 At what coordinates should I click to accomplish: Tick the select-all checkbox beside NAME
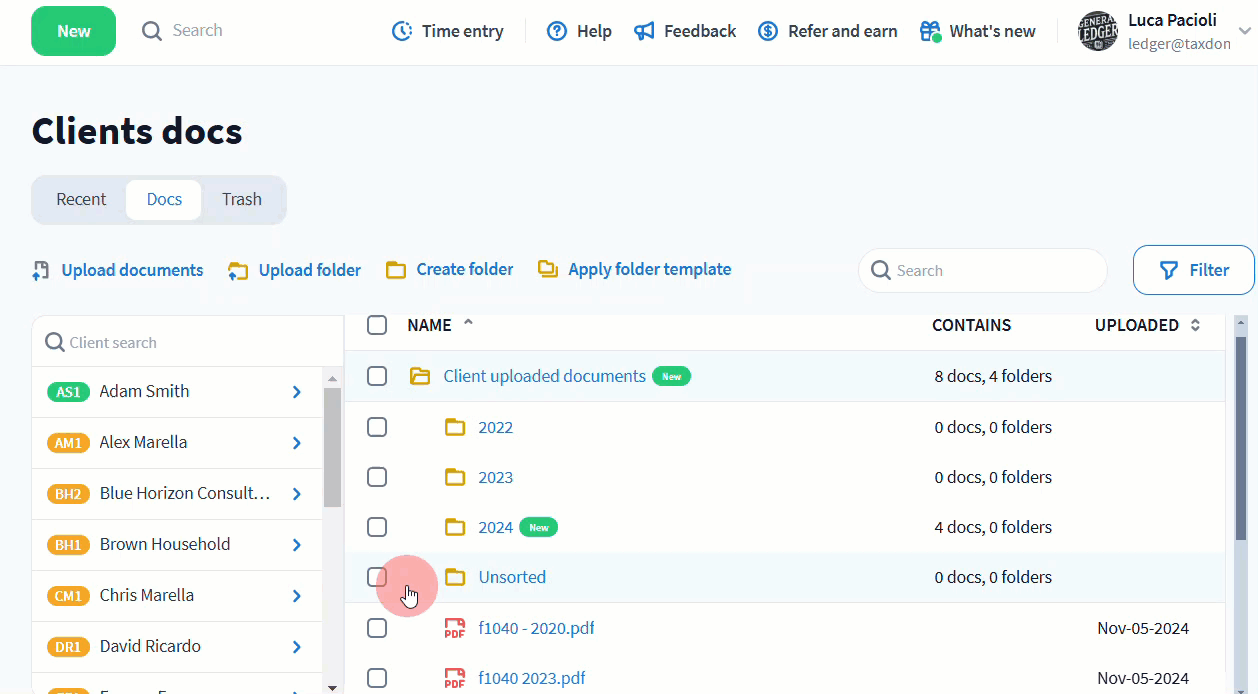pos(377,325)
